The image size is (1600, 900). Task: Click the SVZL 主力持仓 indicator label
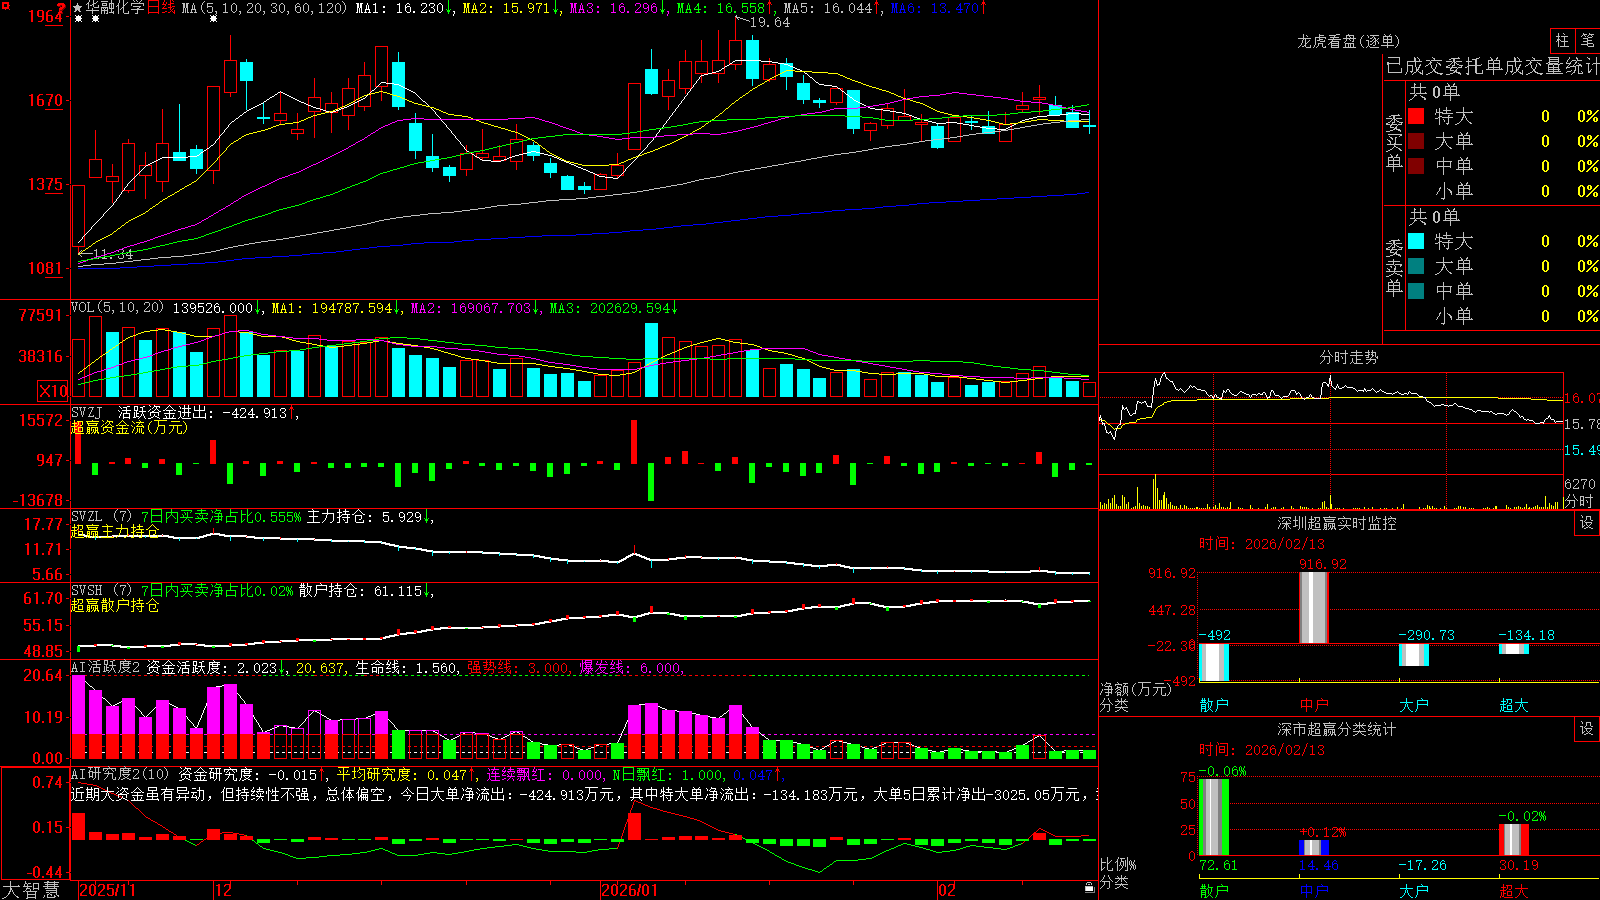coord(250,517)
